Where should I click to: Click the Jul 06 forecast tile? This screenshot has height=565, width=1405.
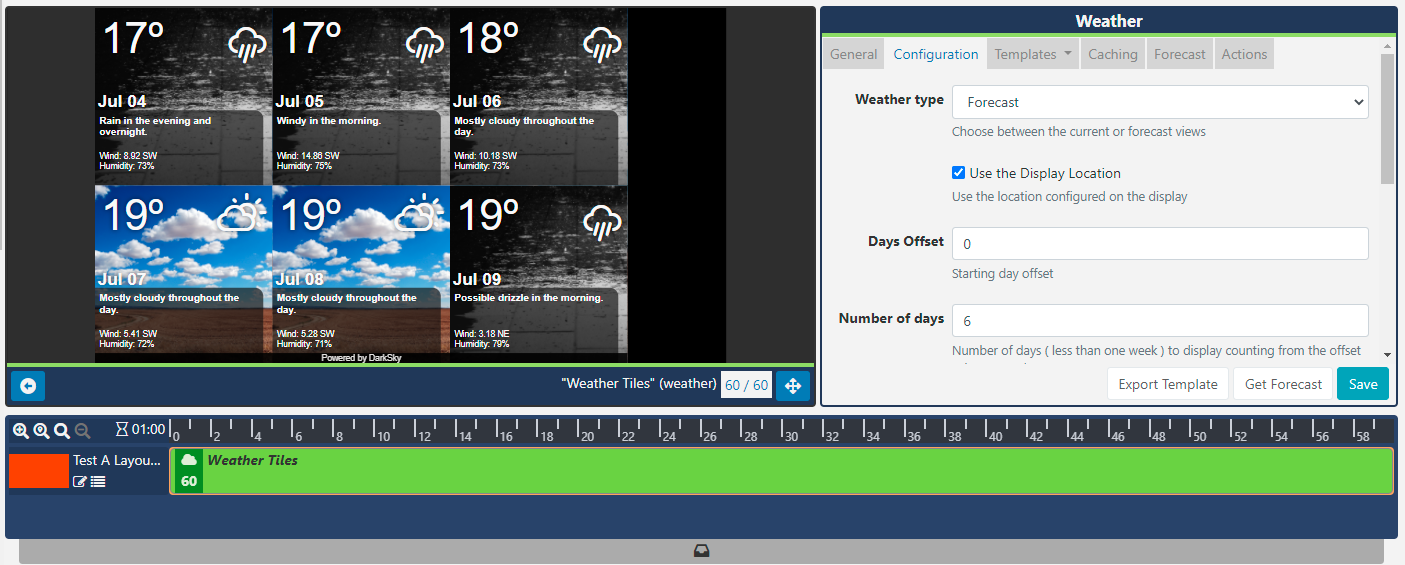539,97
